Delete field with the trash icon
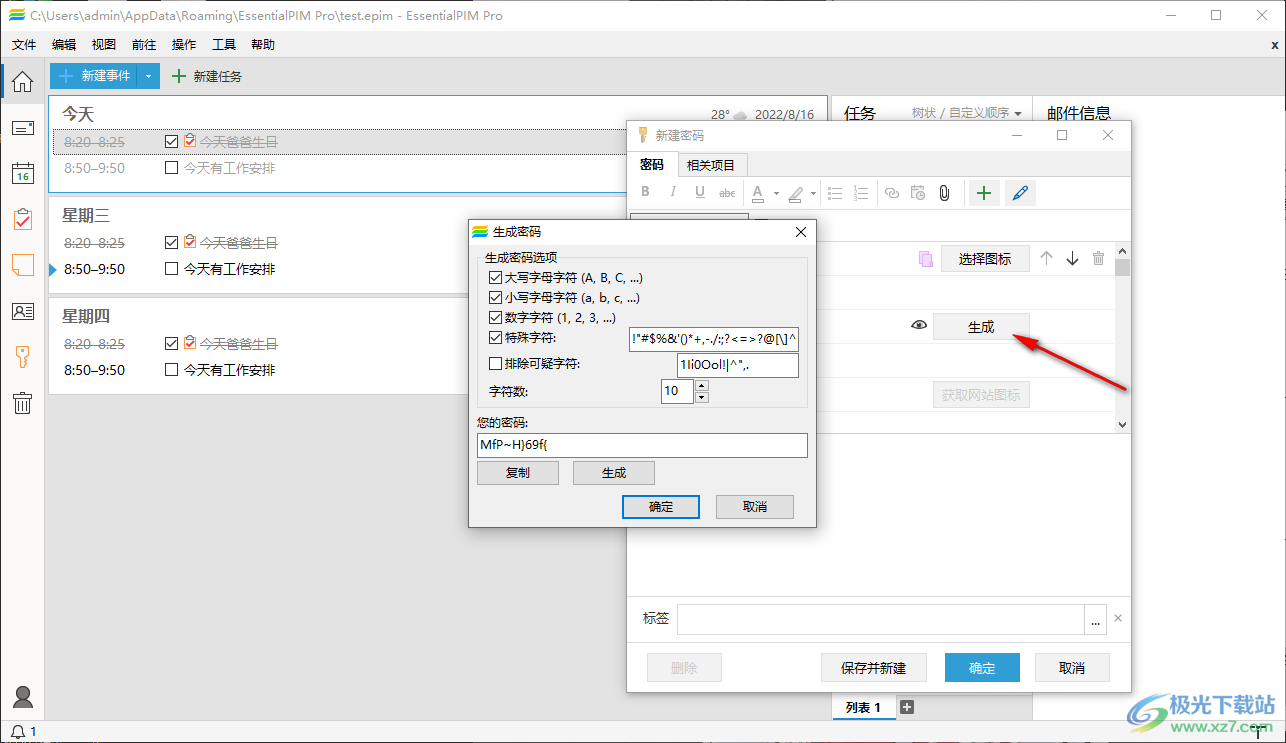1286x743 pixels. click(1098, 258)
